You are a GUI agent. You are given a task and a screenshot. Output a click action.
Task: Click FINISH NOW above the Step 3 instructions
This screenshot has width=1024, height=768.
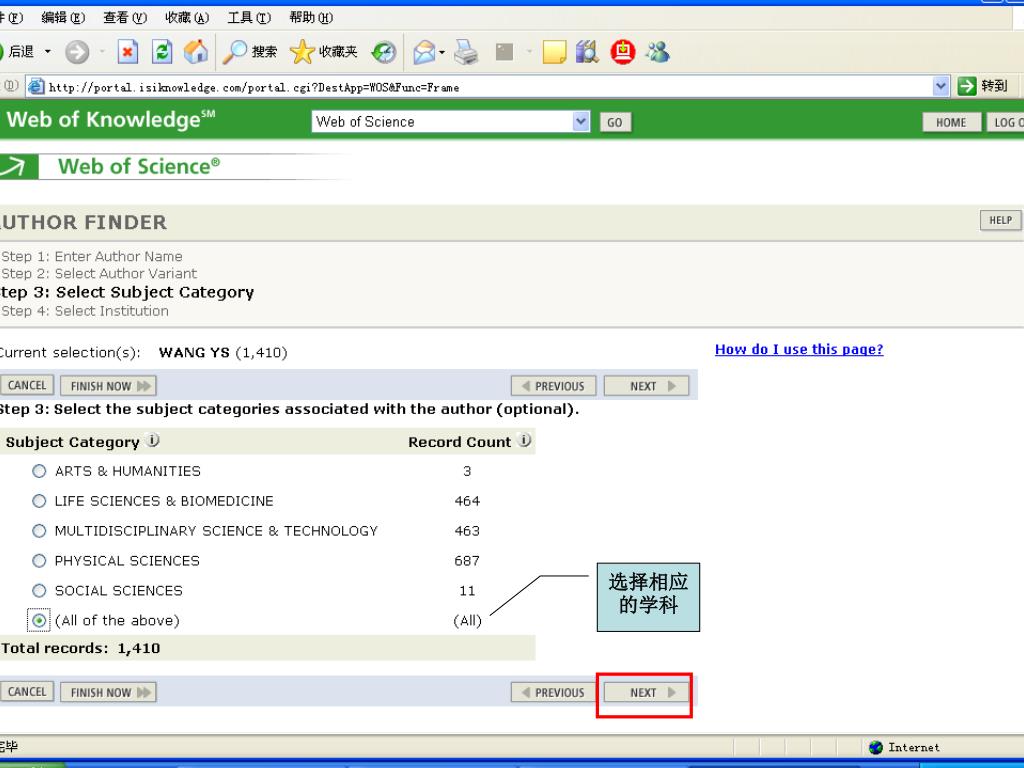pyautogui.click(x=108, y=386)
